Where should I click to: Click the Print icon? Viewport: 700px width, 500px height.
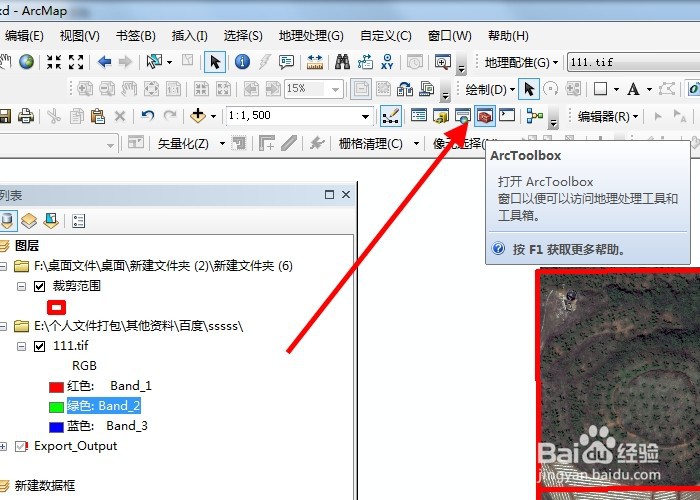click(x=25, y=116)
